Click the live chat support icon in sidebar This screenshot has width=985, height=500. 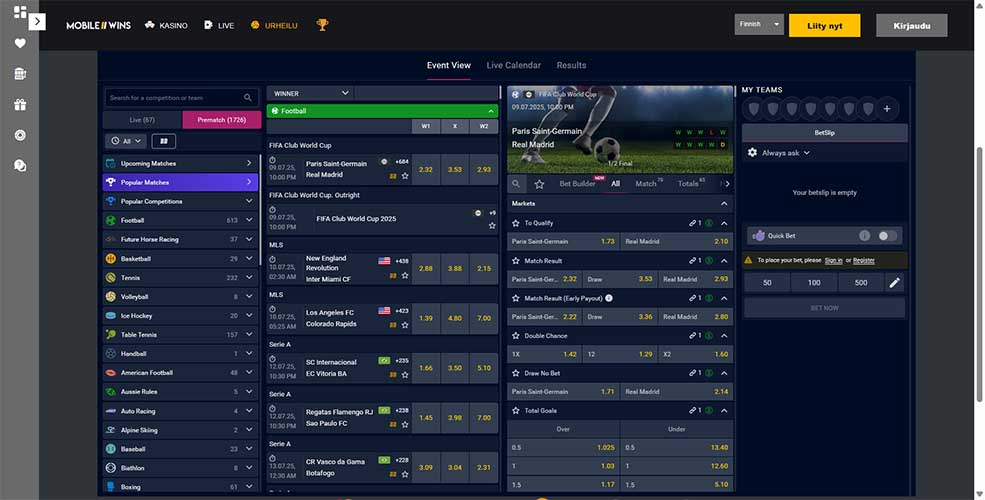pos(20,166)
